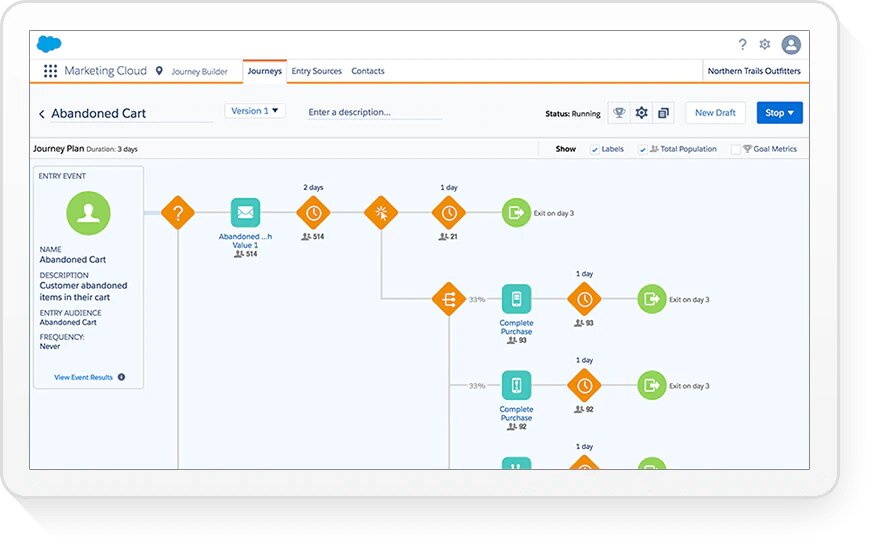876x547 pixels.
Task: Open the help question mark icon
Action: click(742, 45)
